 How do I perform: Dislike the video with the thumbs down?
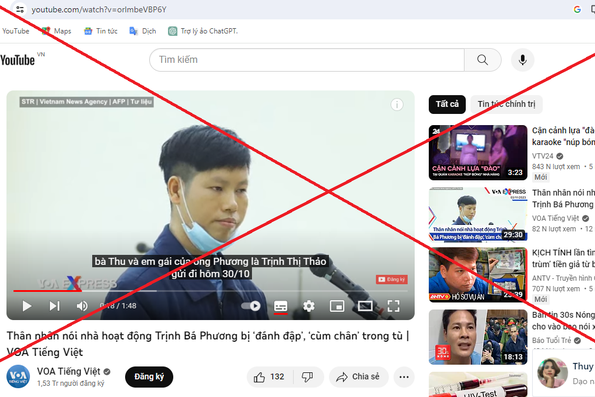pos(308,377)
